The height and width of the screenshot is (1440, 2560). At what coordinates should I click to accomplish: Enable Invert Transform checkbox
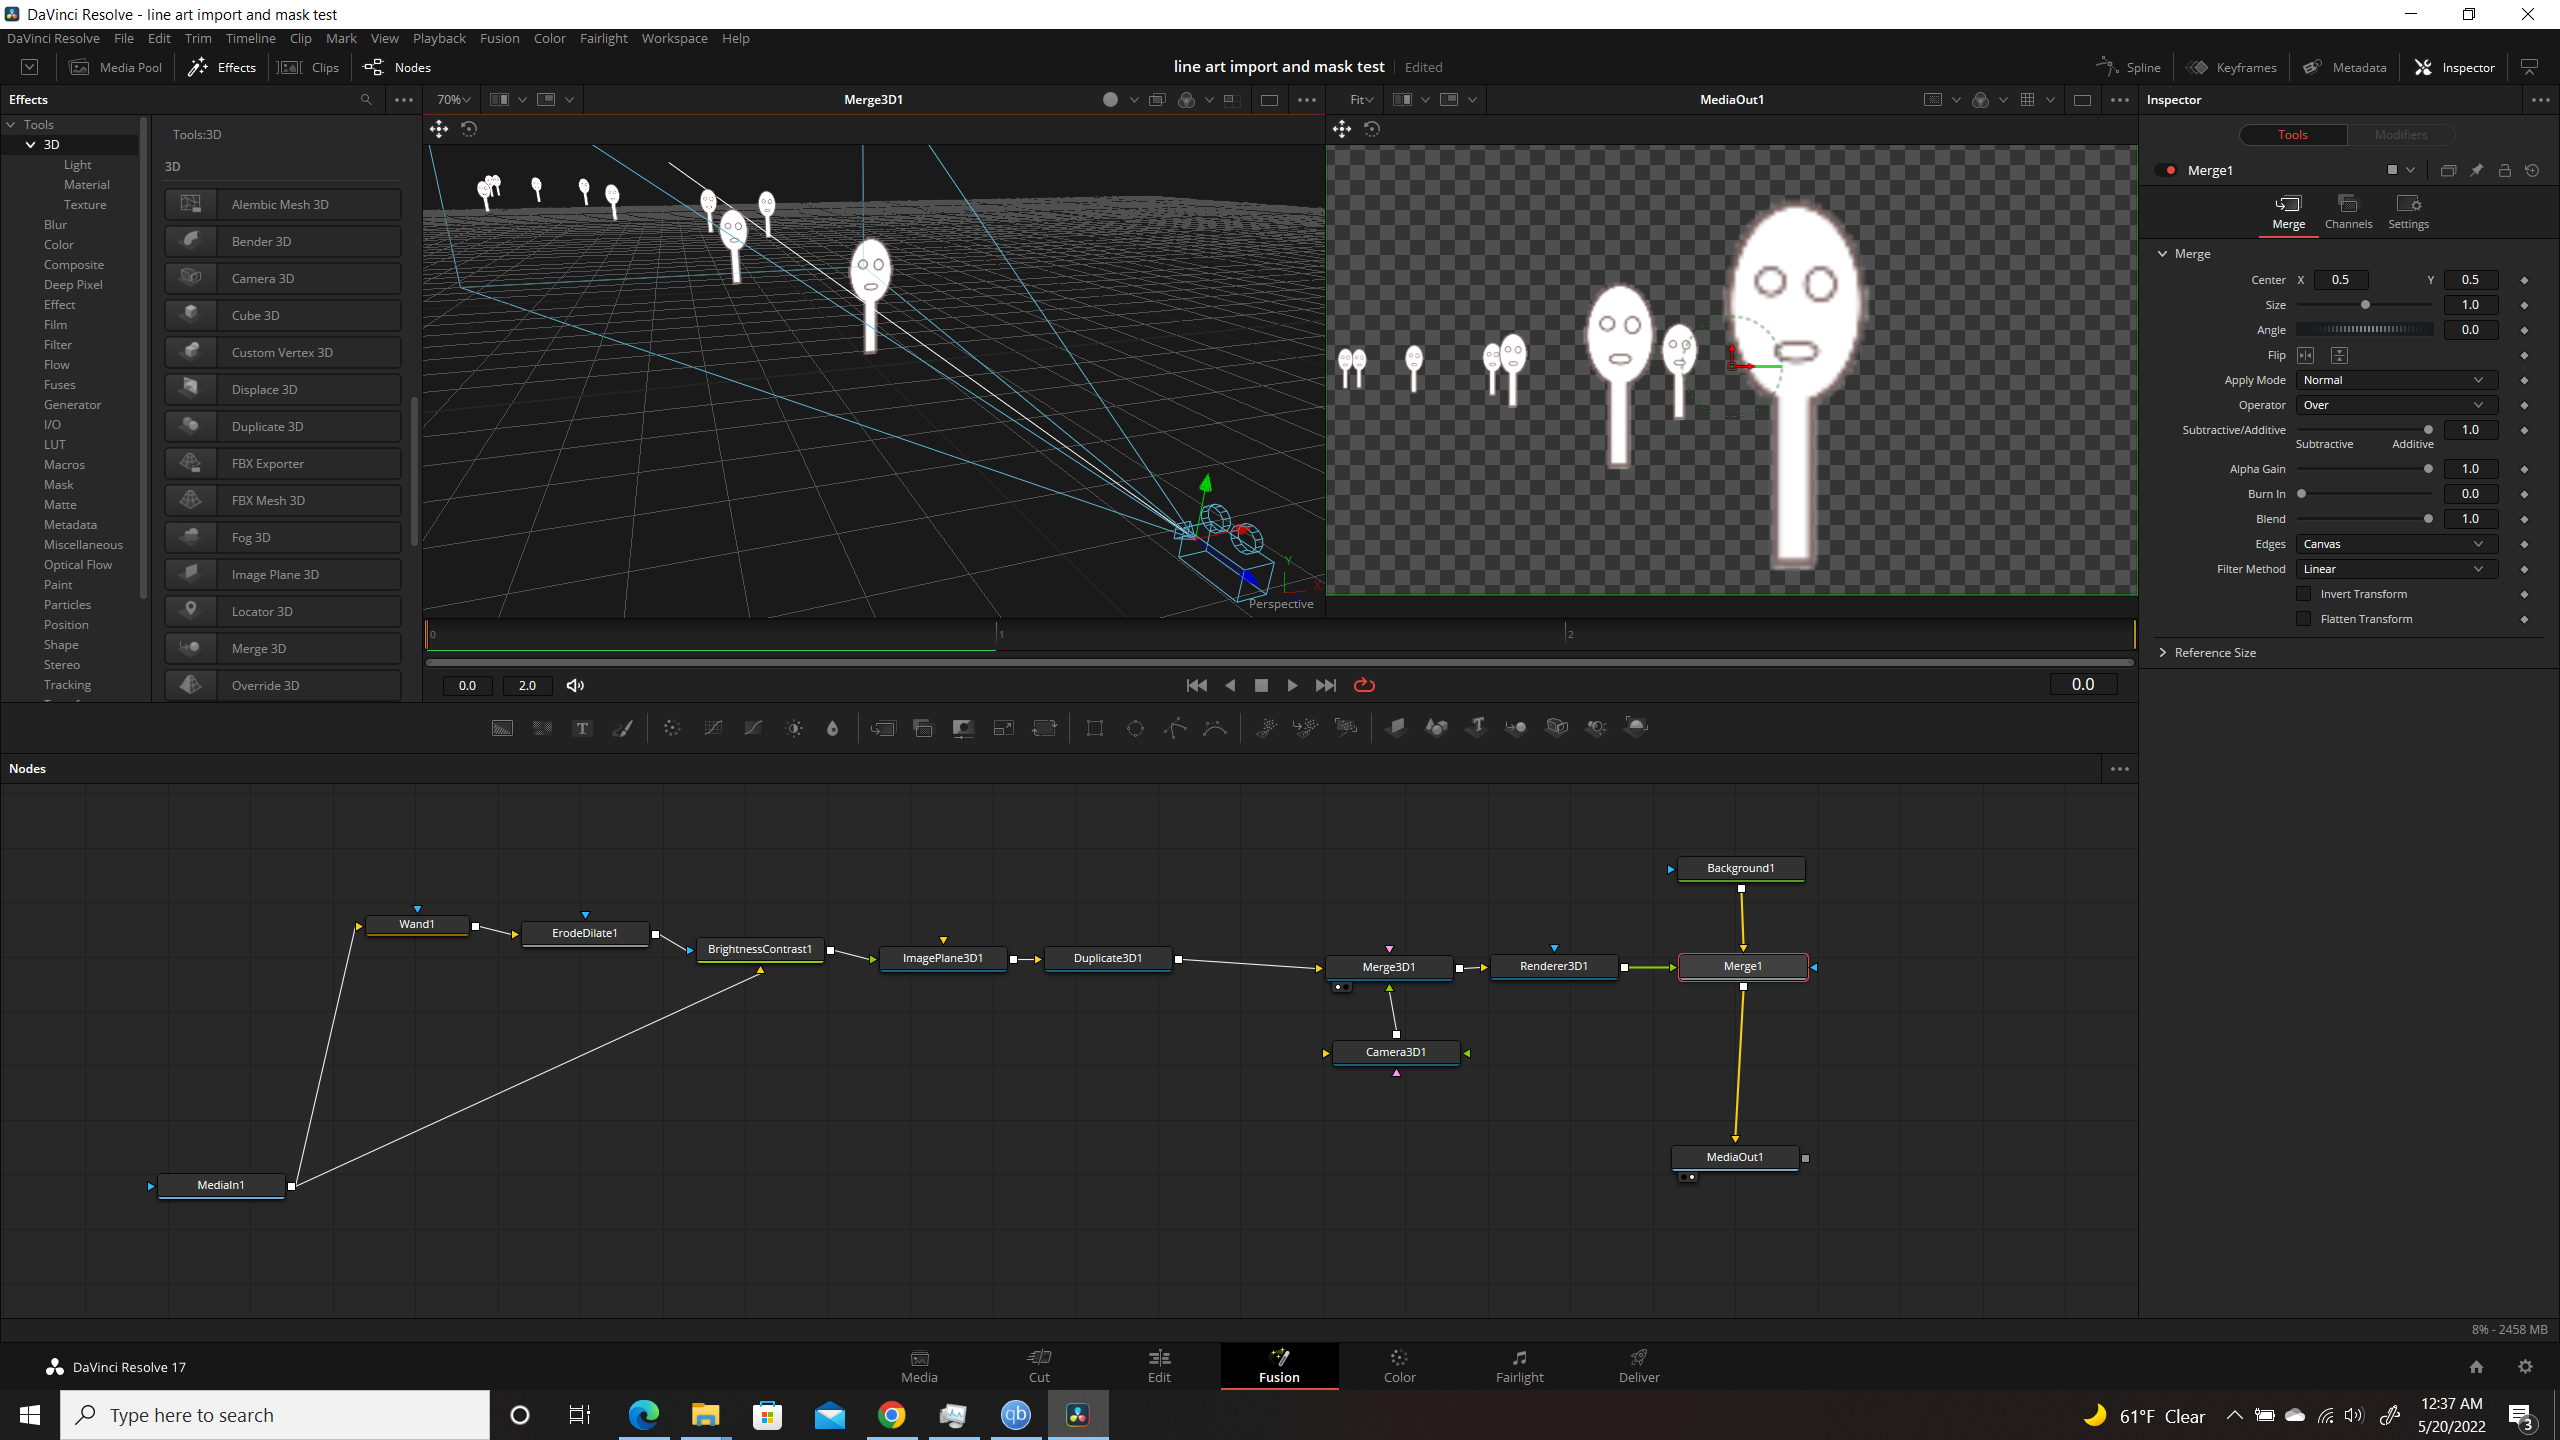tap(2304, 594)
